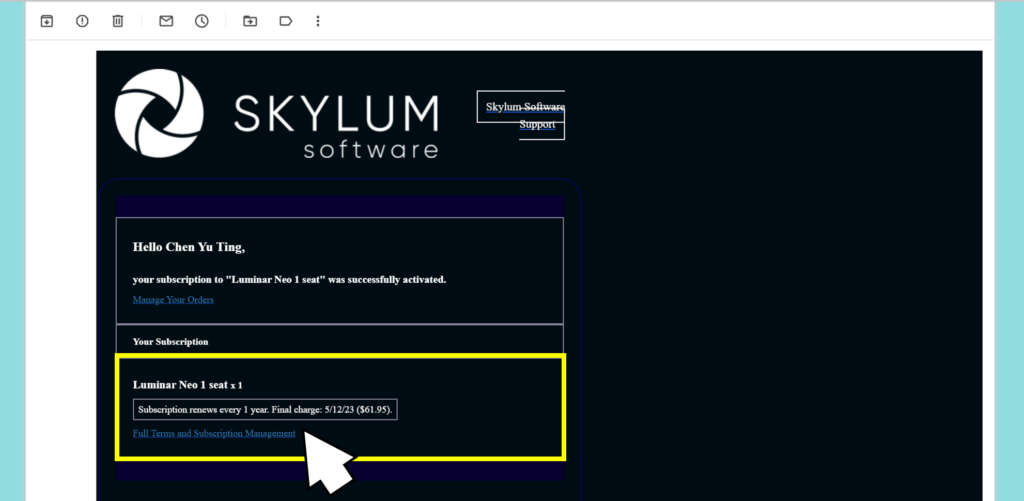1024x501 pixels.
Task: Open the Skylum Software link
Action: 525,106
